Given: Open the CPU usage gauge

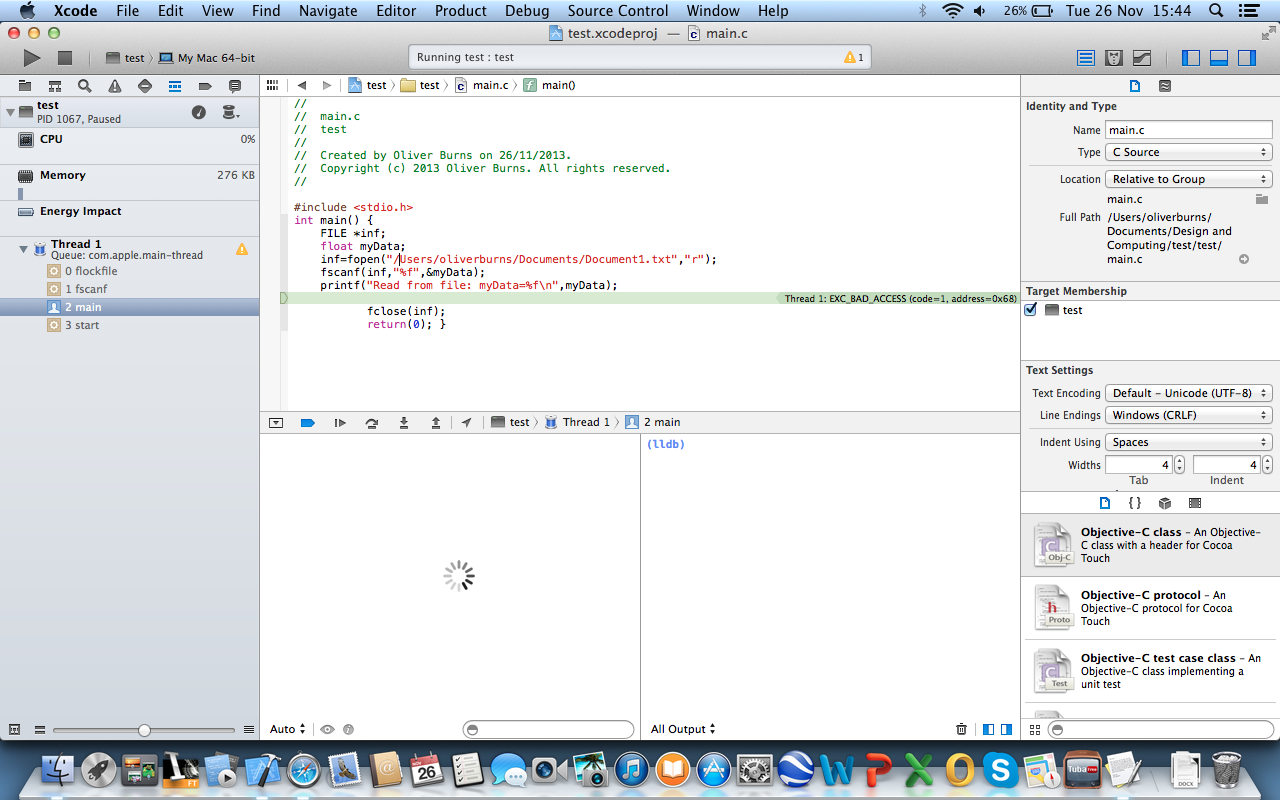Looking at the screenshot, I should click(x=130, y=146).
